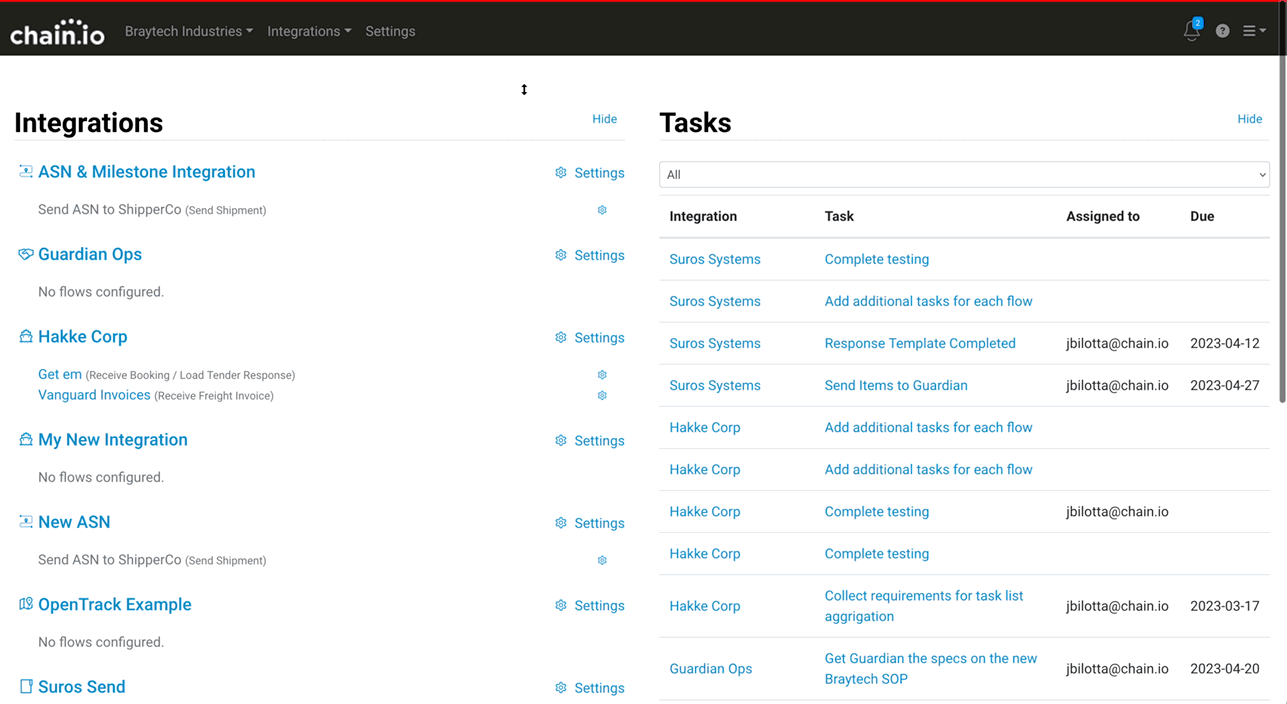Open 'Response Template Completed' task

(x=920, y=343)
